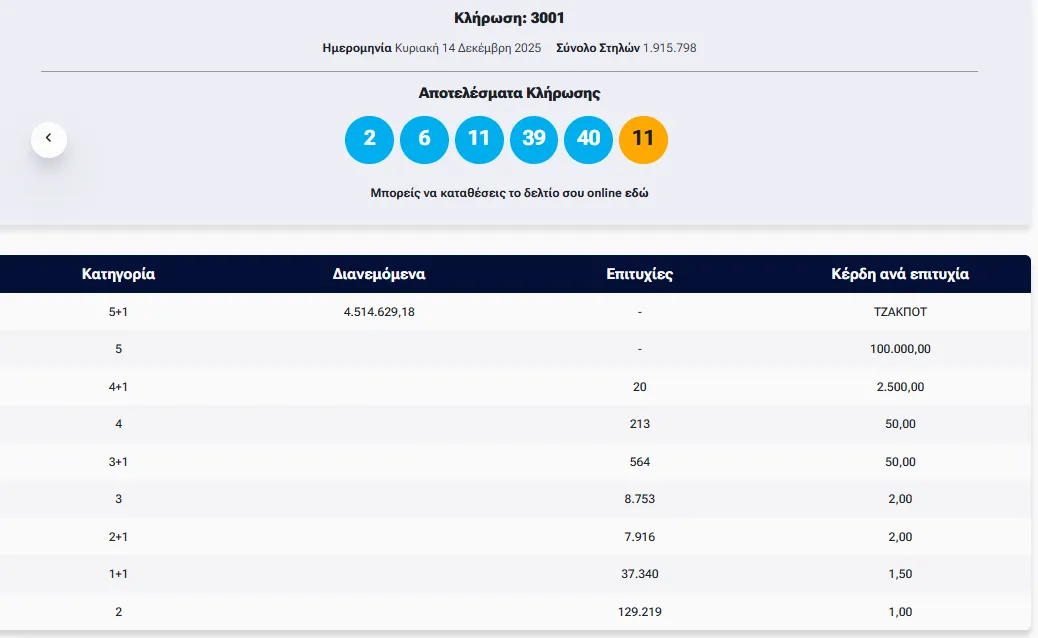Open the online ticket submission link
This screenshot has width=1038, height=638.
509,193
